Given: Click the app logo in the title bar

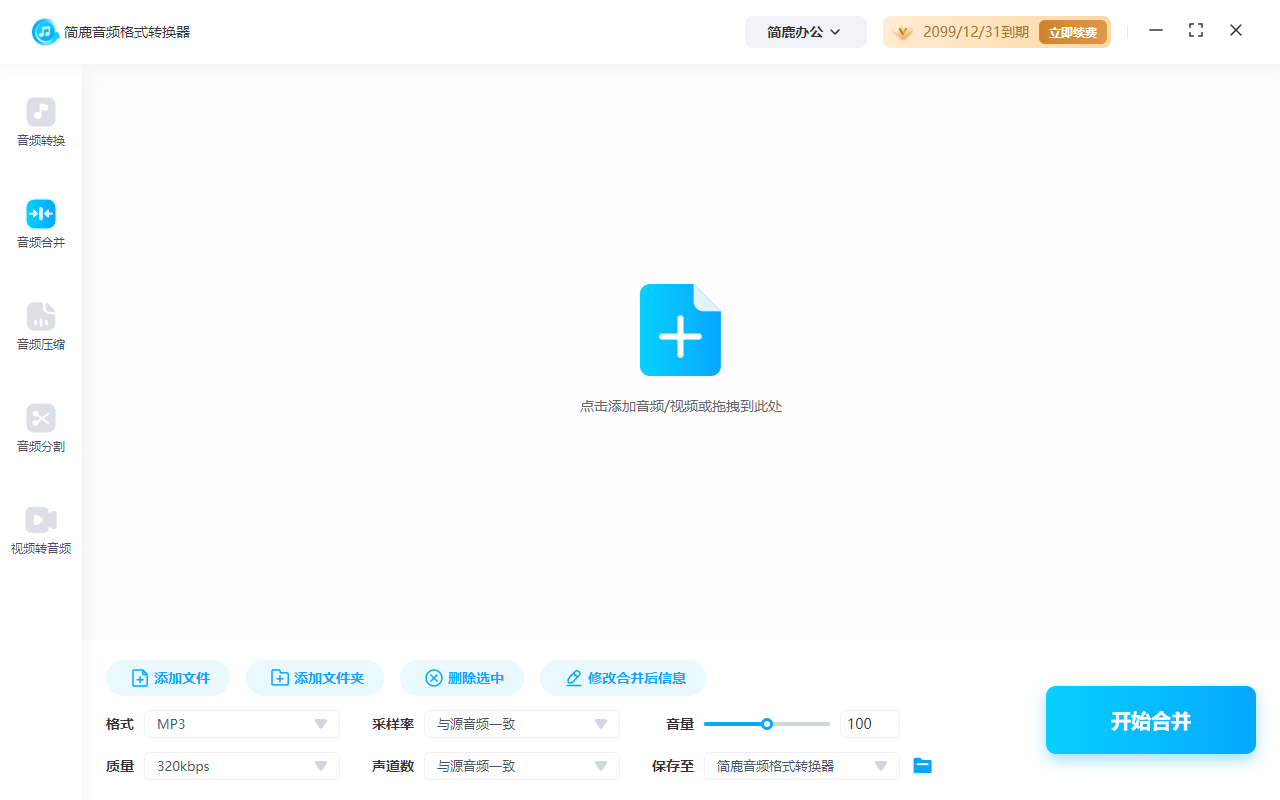Looking at the screenshot, I should [x=43, y=31].
